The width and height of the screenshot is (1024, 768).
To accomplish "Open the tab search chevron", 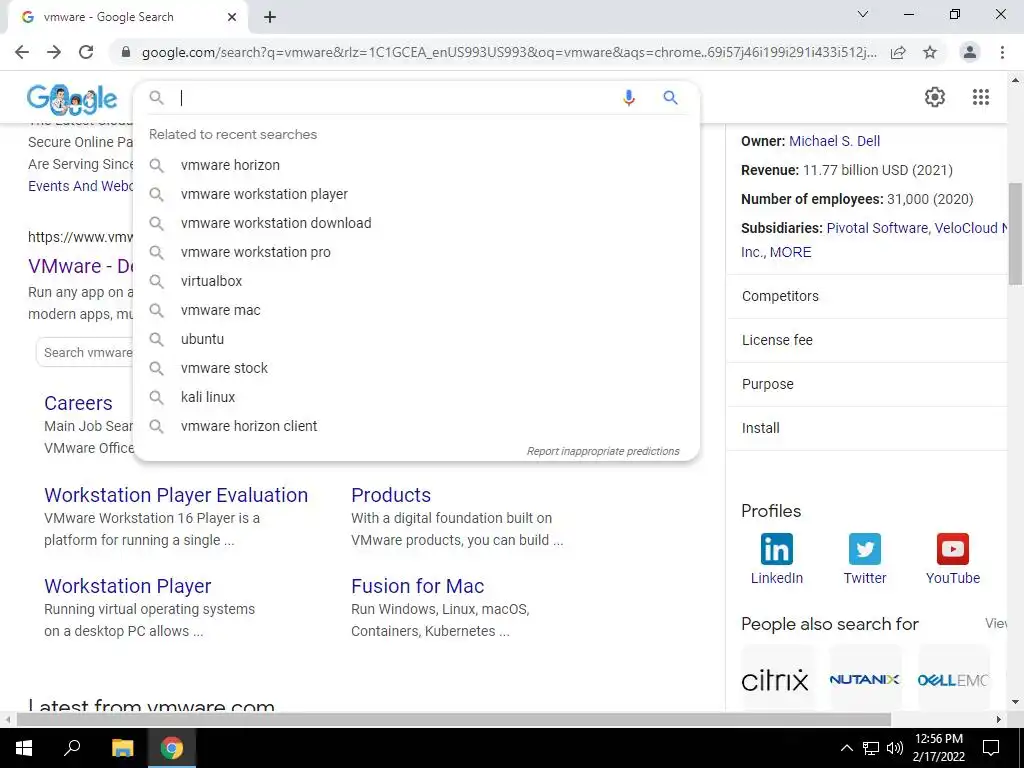I will point(863,14).
